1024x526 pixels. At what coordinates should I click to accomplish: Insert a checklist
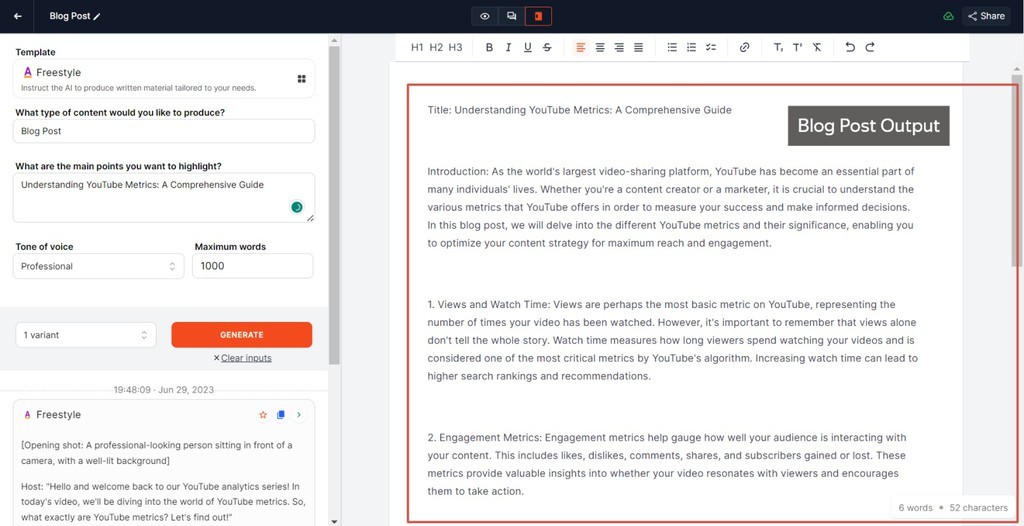point(711,47)
